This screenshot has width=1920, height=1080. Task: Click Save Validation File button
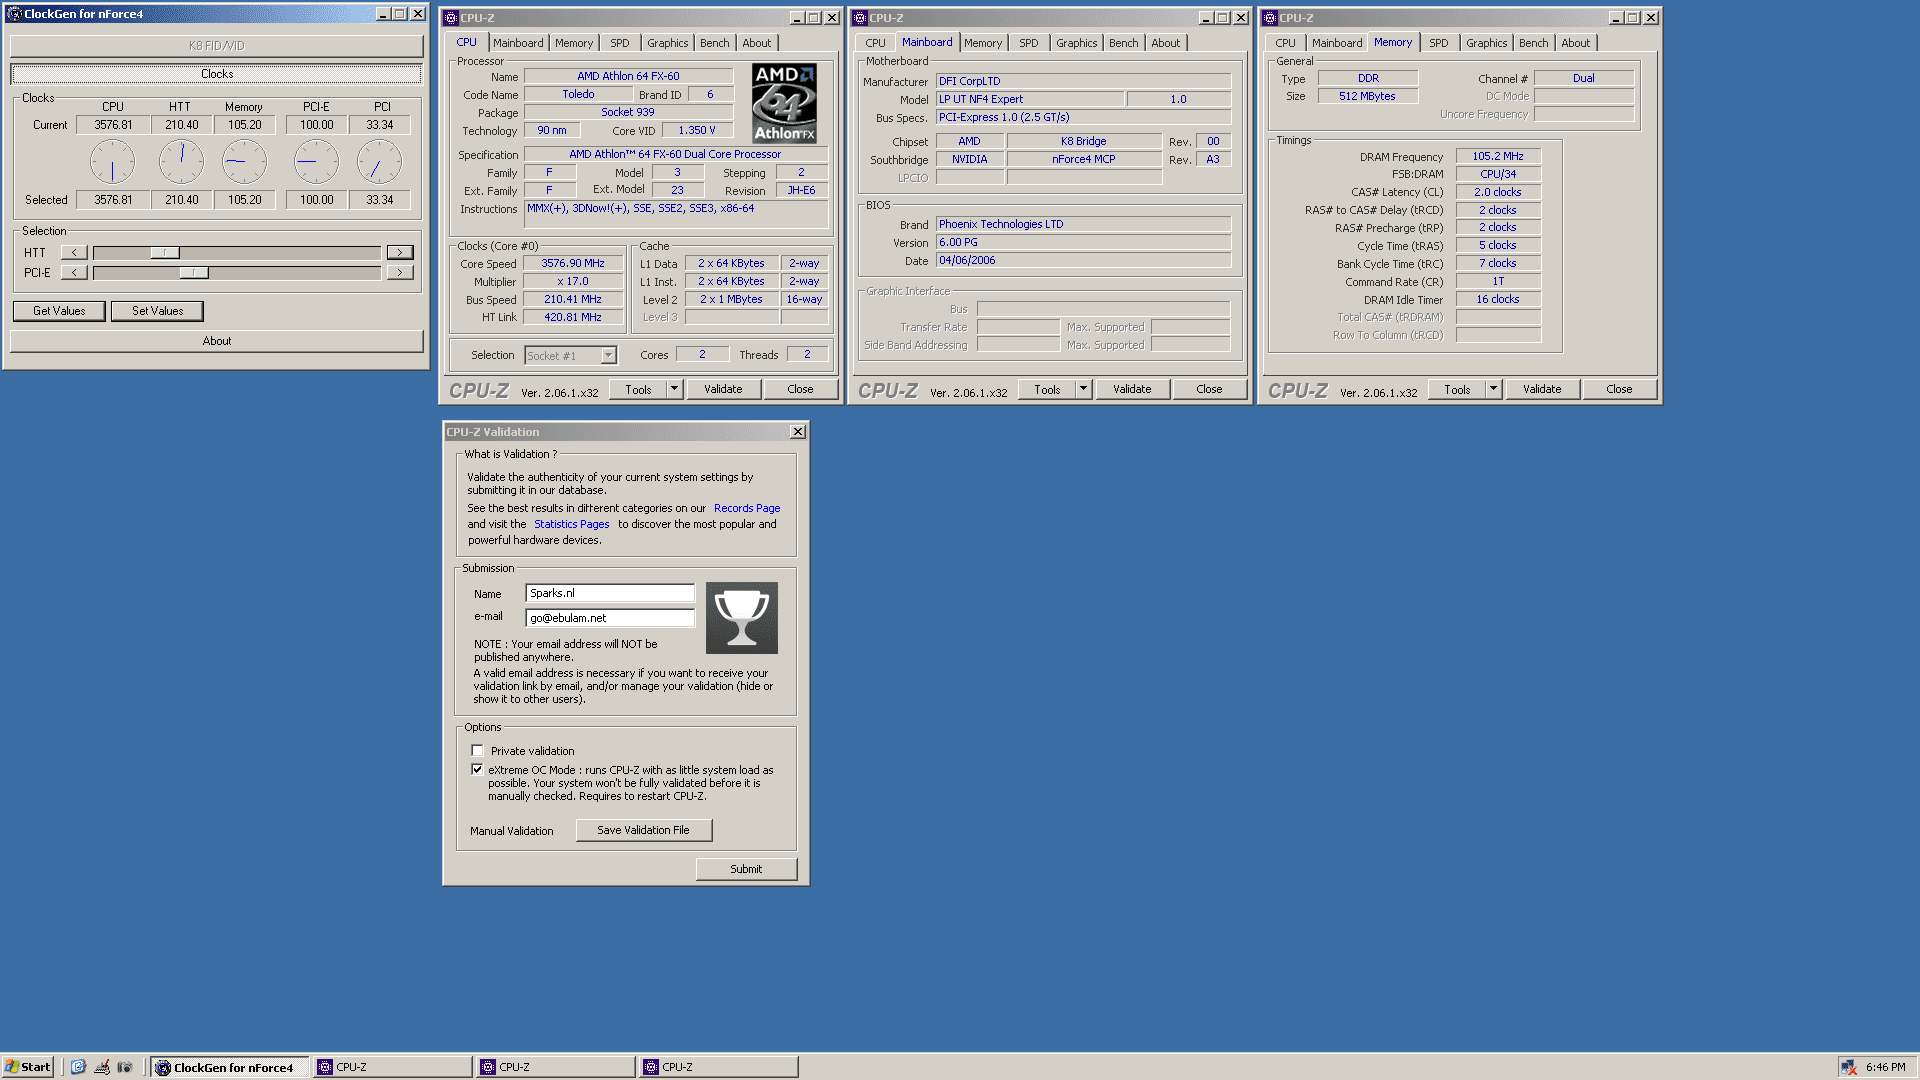point(644,830)
